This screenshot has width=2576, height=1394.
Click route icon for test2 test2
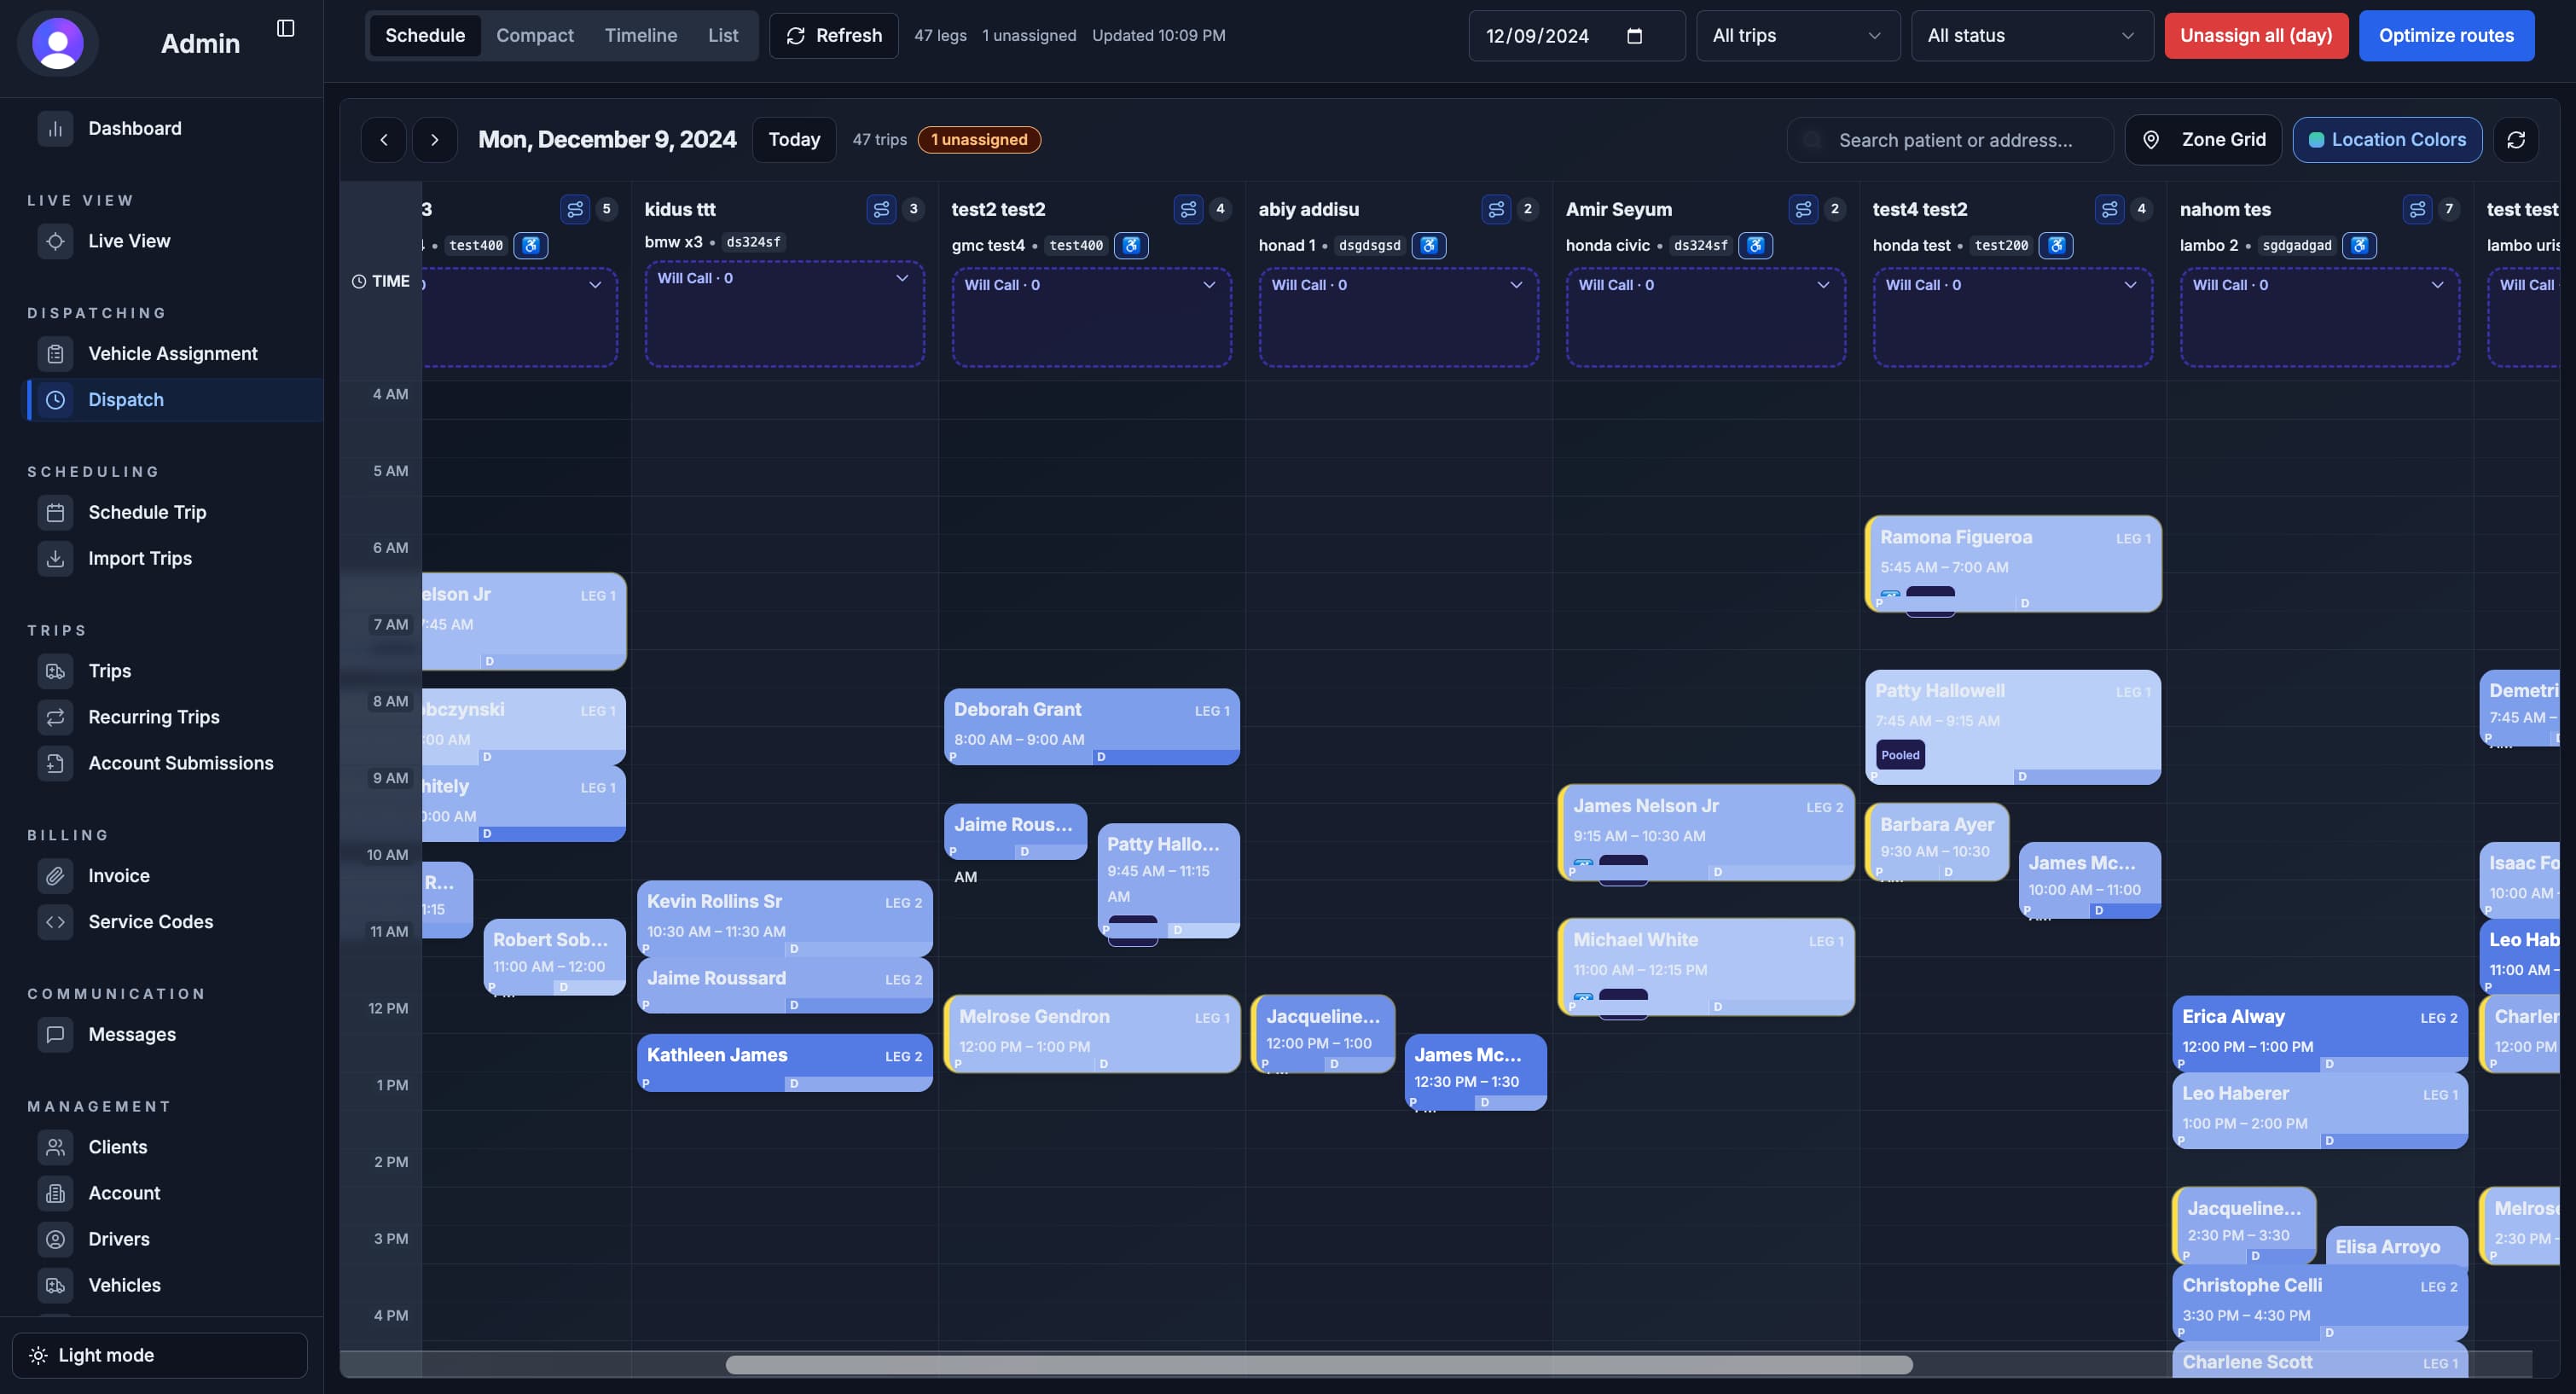tap(1188, 209)
